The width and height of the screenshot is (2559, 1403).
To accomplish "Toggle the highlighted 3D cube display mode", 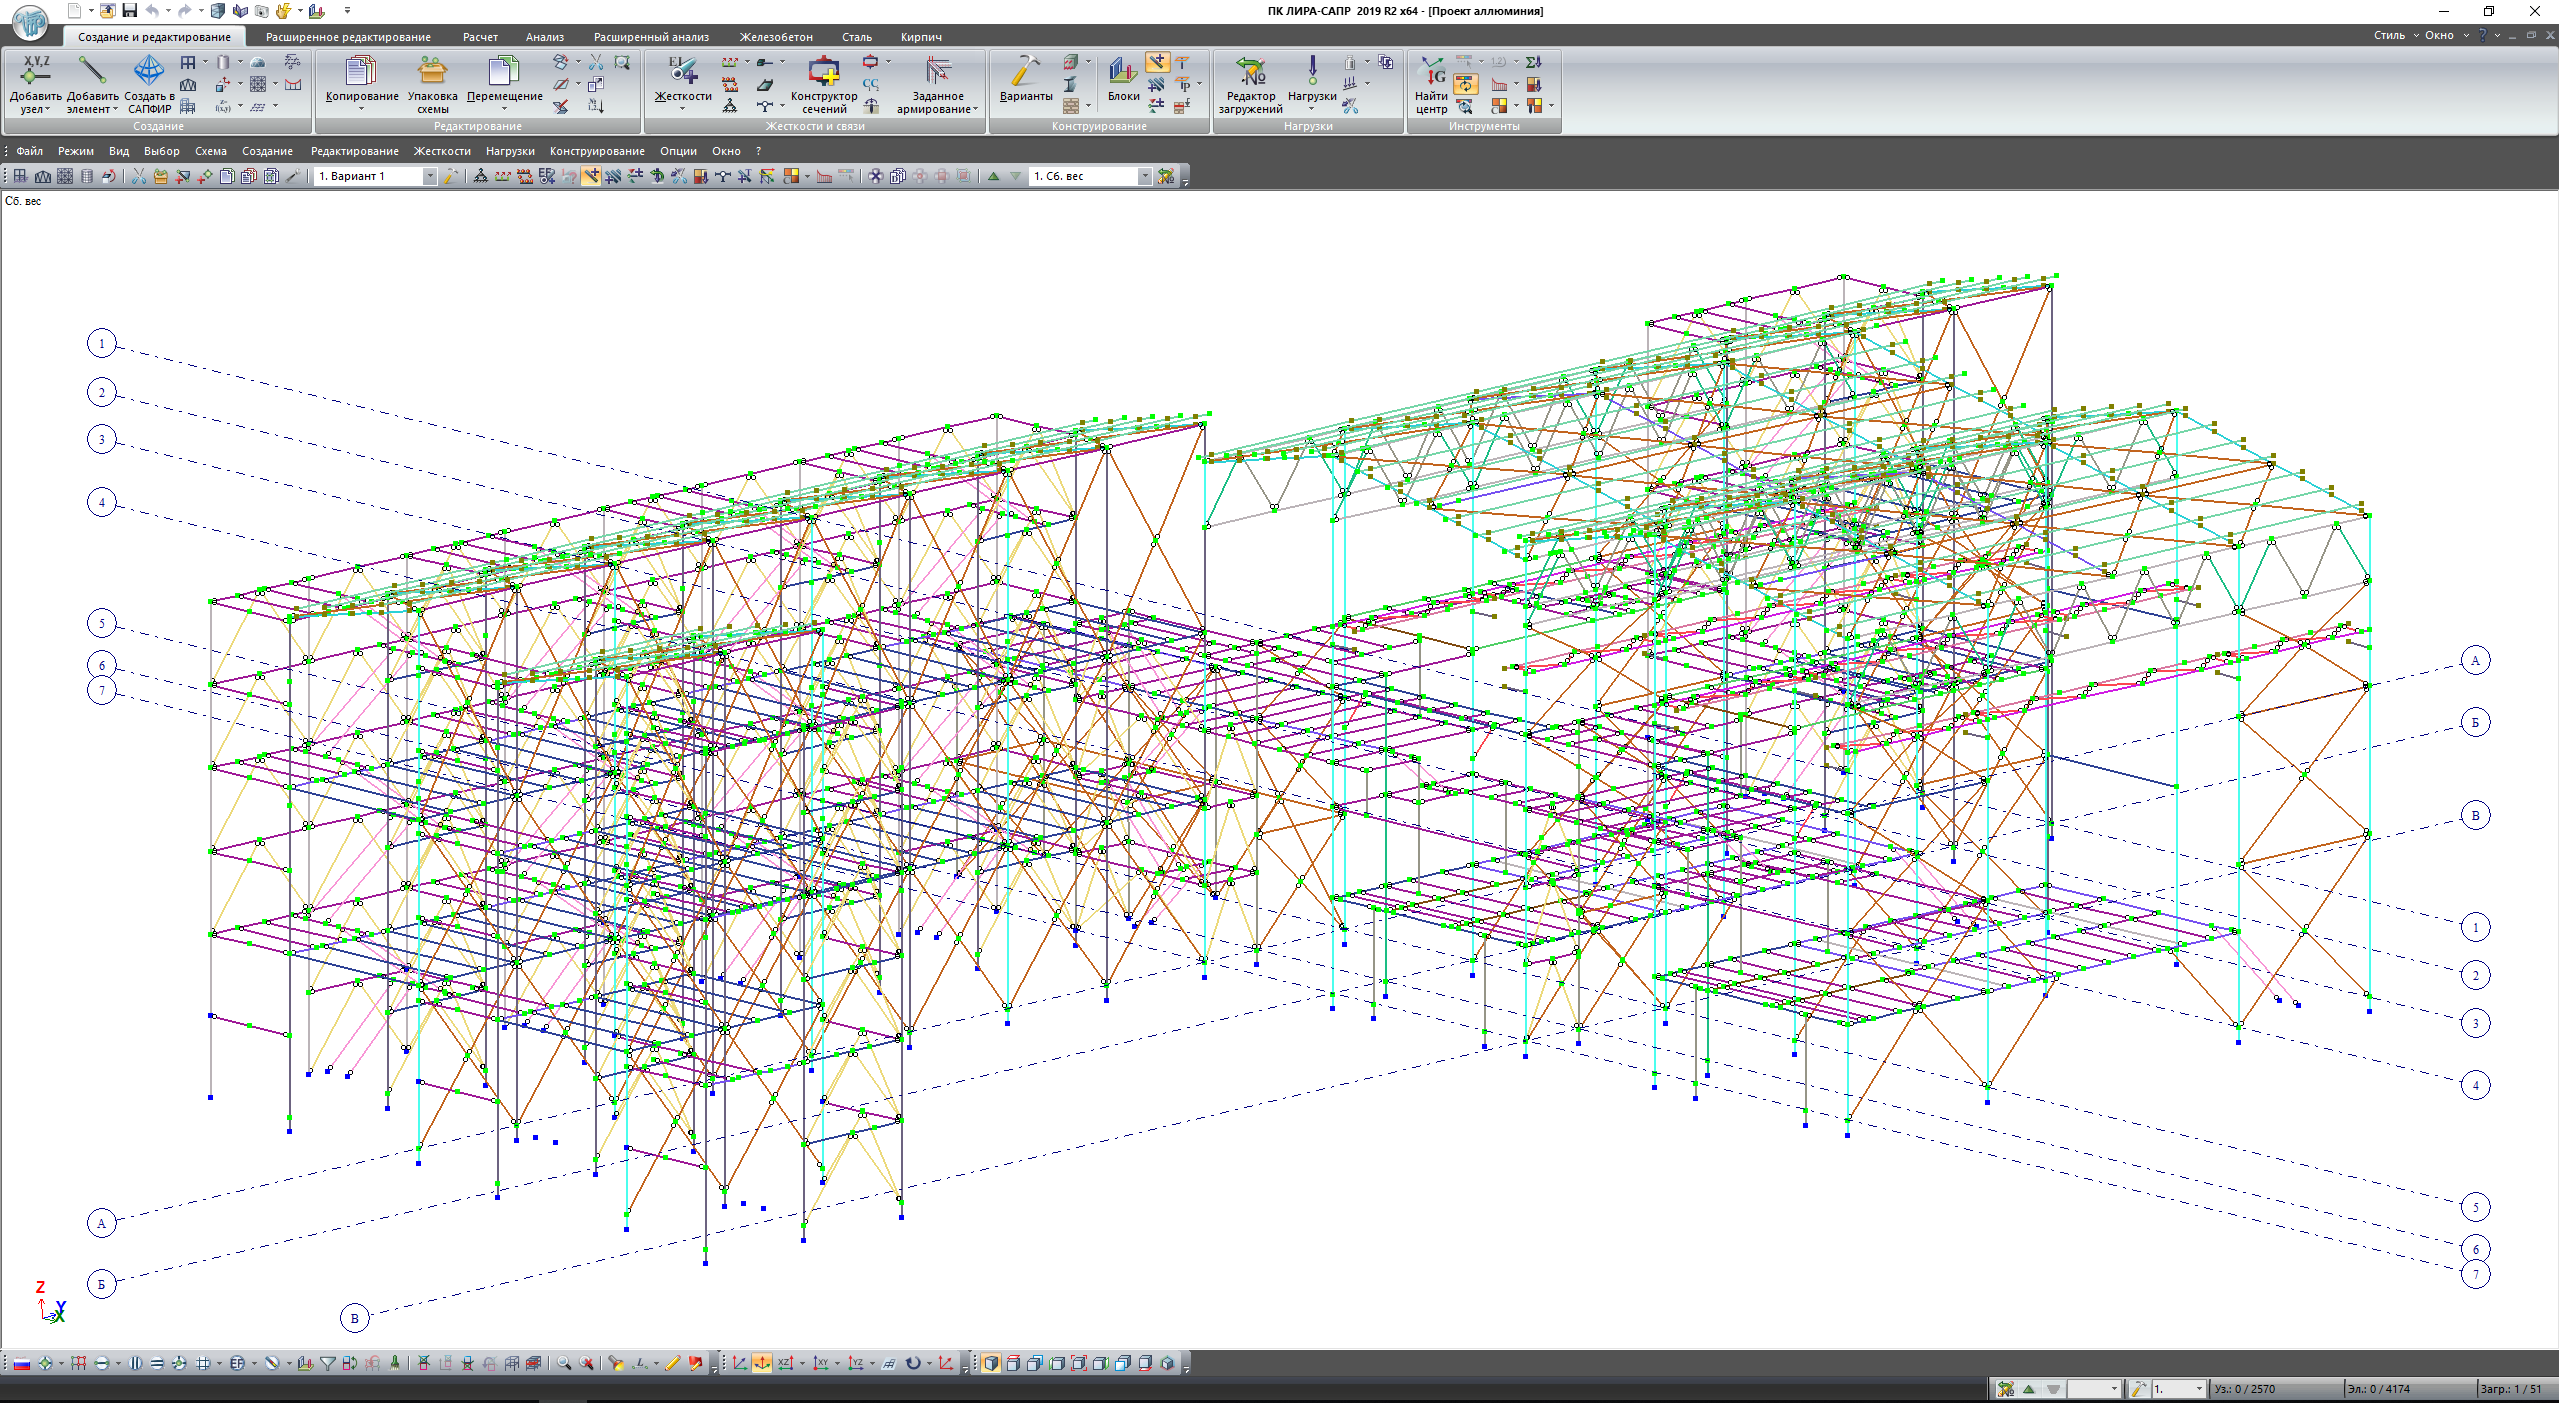I will [x=990, y=1363].
